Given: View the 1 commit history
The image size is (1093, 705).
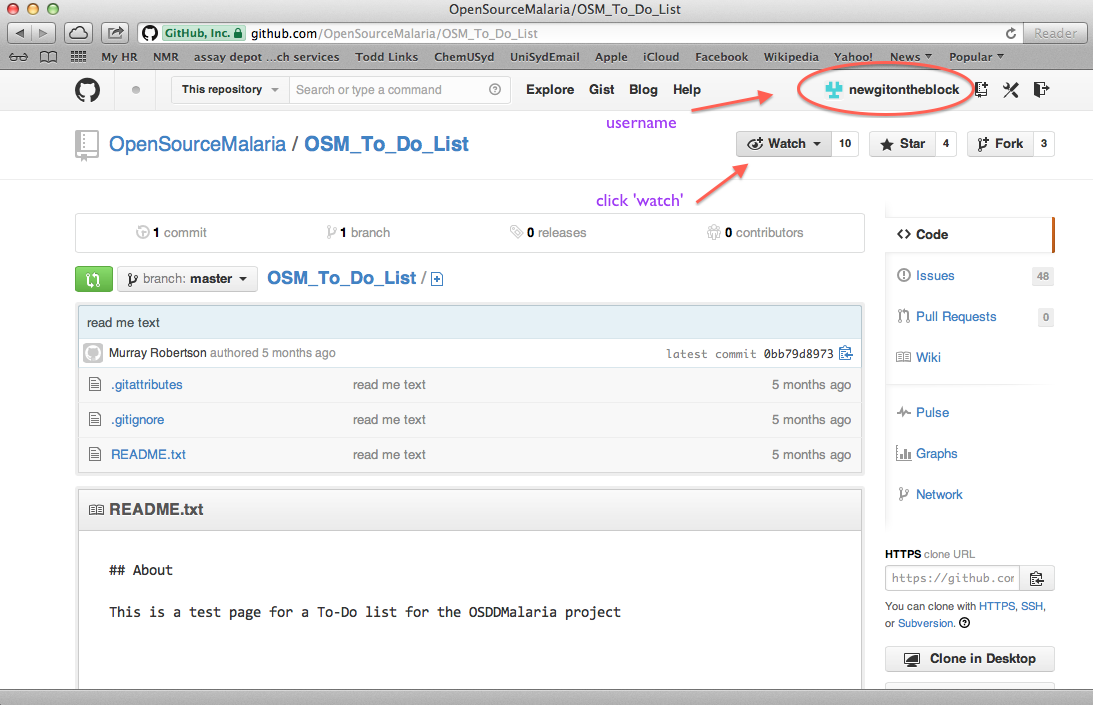Looking at the screenshot, I should 171,233.
